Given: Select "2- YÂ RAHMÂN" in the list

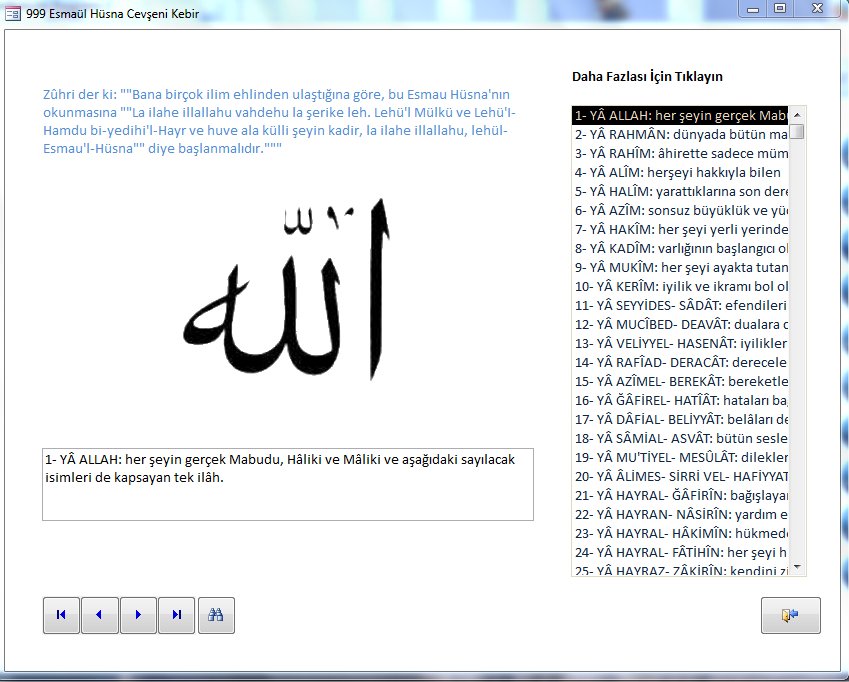Looking at the screenshot, I should click(x=680, y=134).
